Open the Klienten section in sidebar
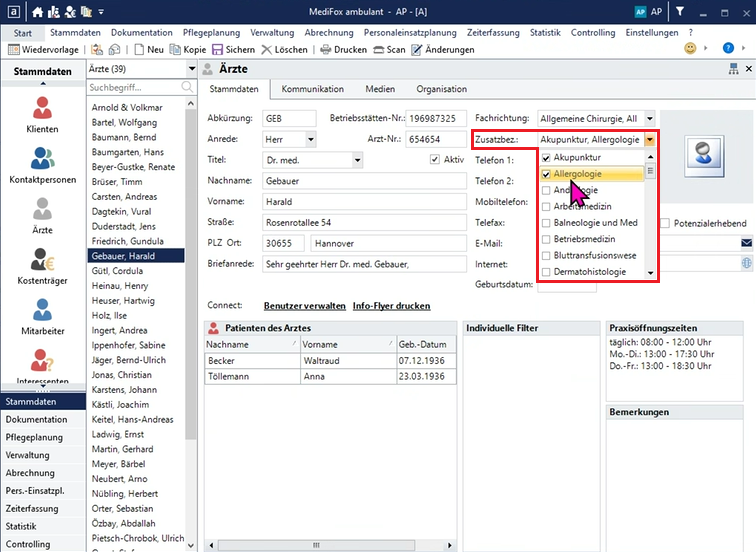This screenshot has height=552, width=756. point(42,108)
